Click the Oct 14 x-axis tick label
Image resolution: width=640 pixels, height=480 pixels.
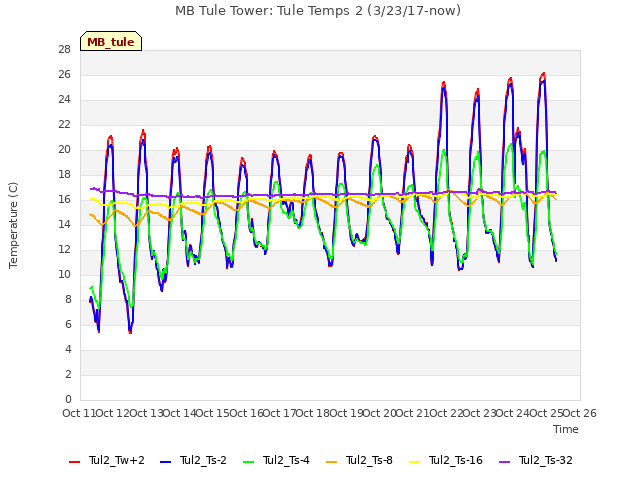(179, 413)
